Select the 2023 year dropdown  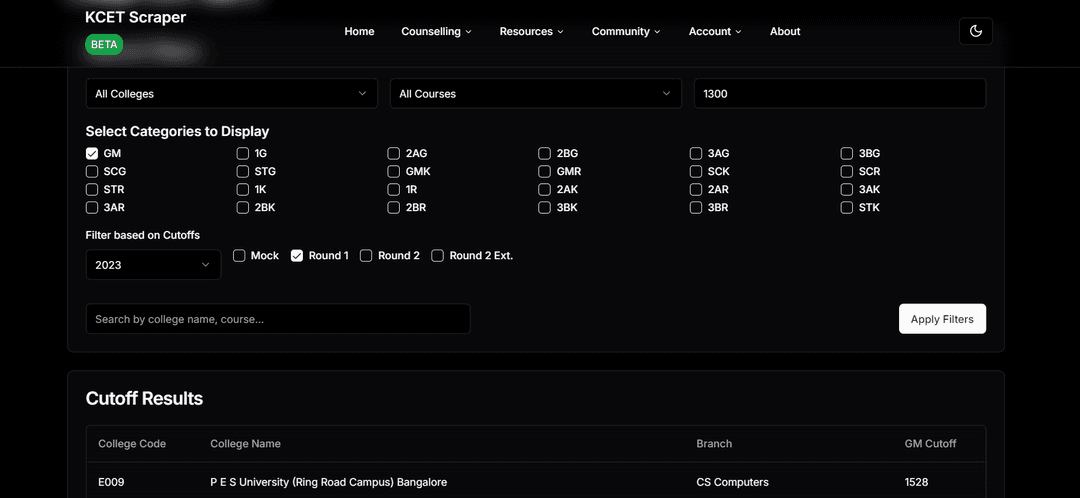point(153,265)
